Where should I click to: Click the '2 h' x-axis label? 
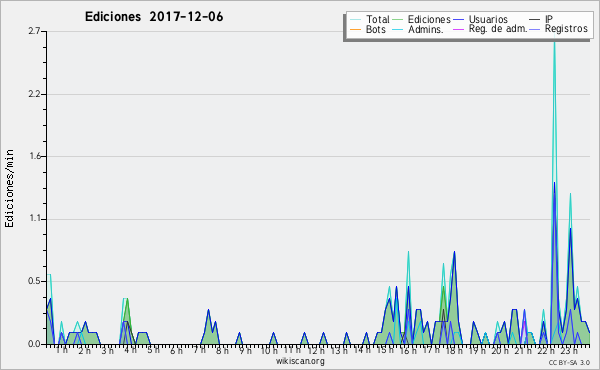point(85,350)
